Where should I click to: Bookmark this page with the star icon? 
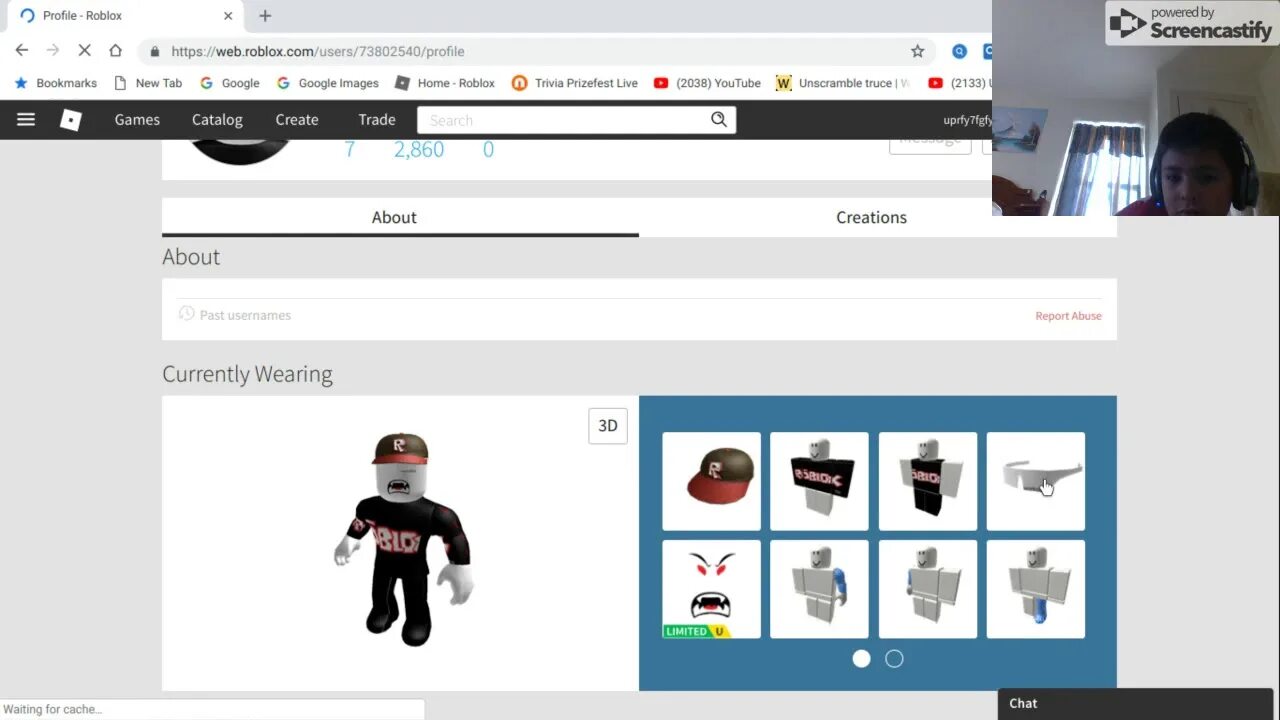917,51
